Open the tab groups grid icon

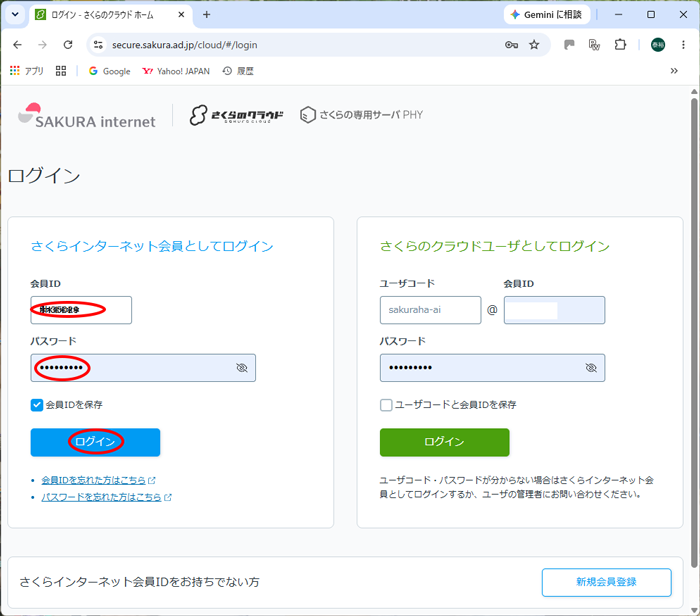[x=61, y=71]
